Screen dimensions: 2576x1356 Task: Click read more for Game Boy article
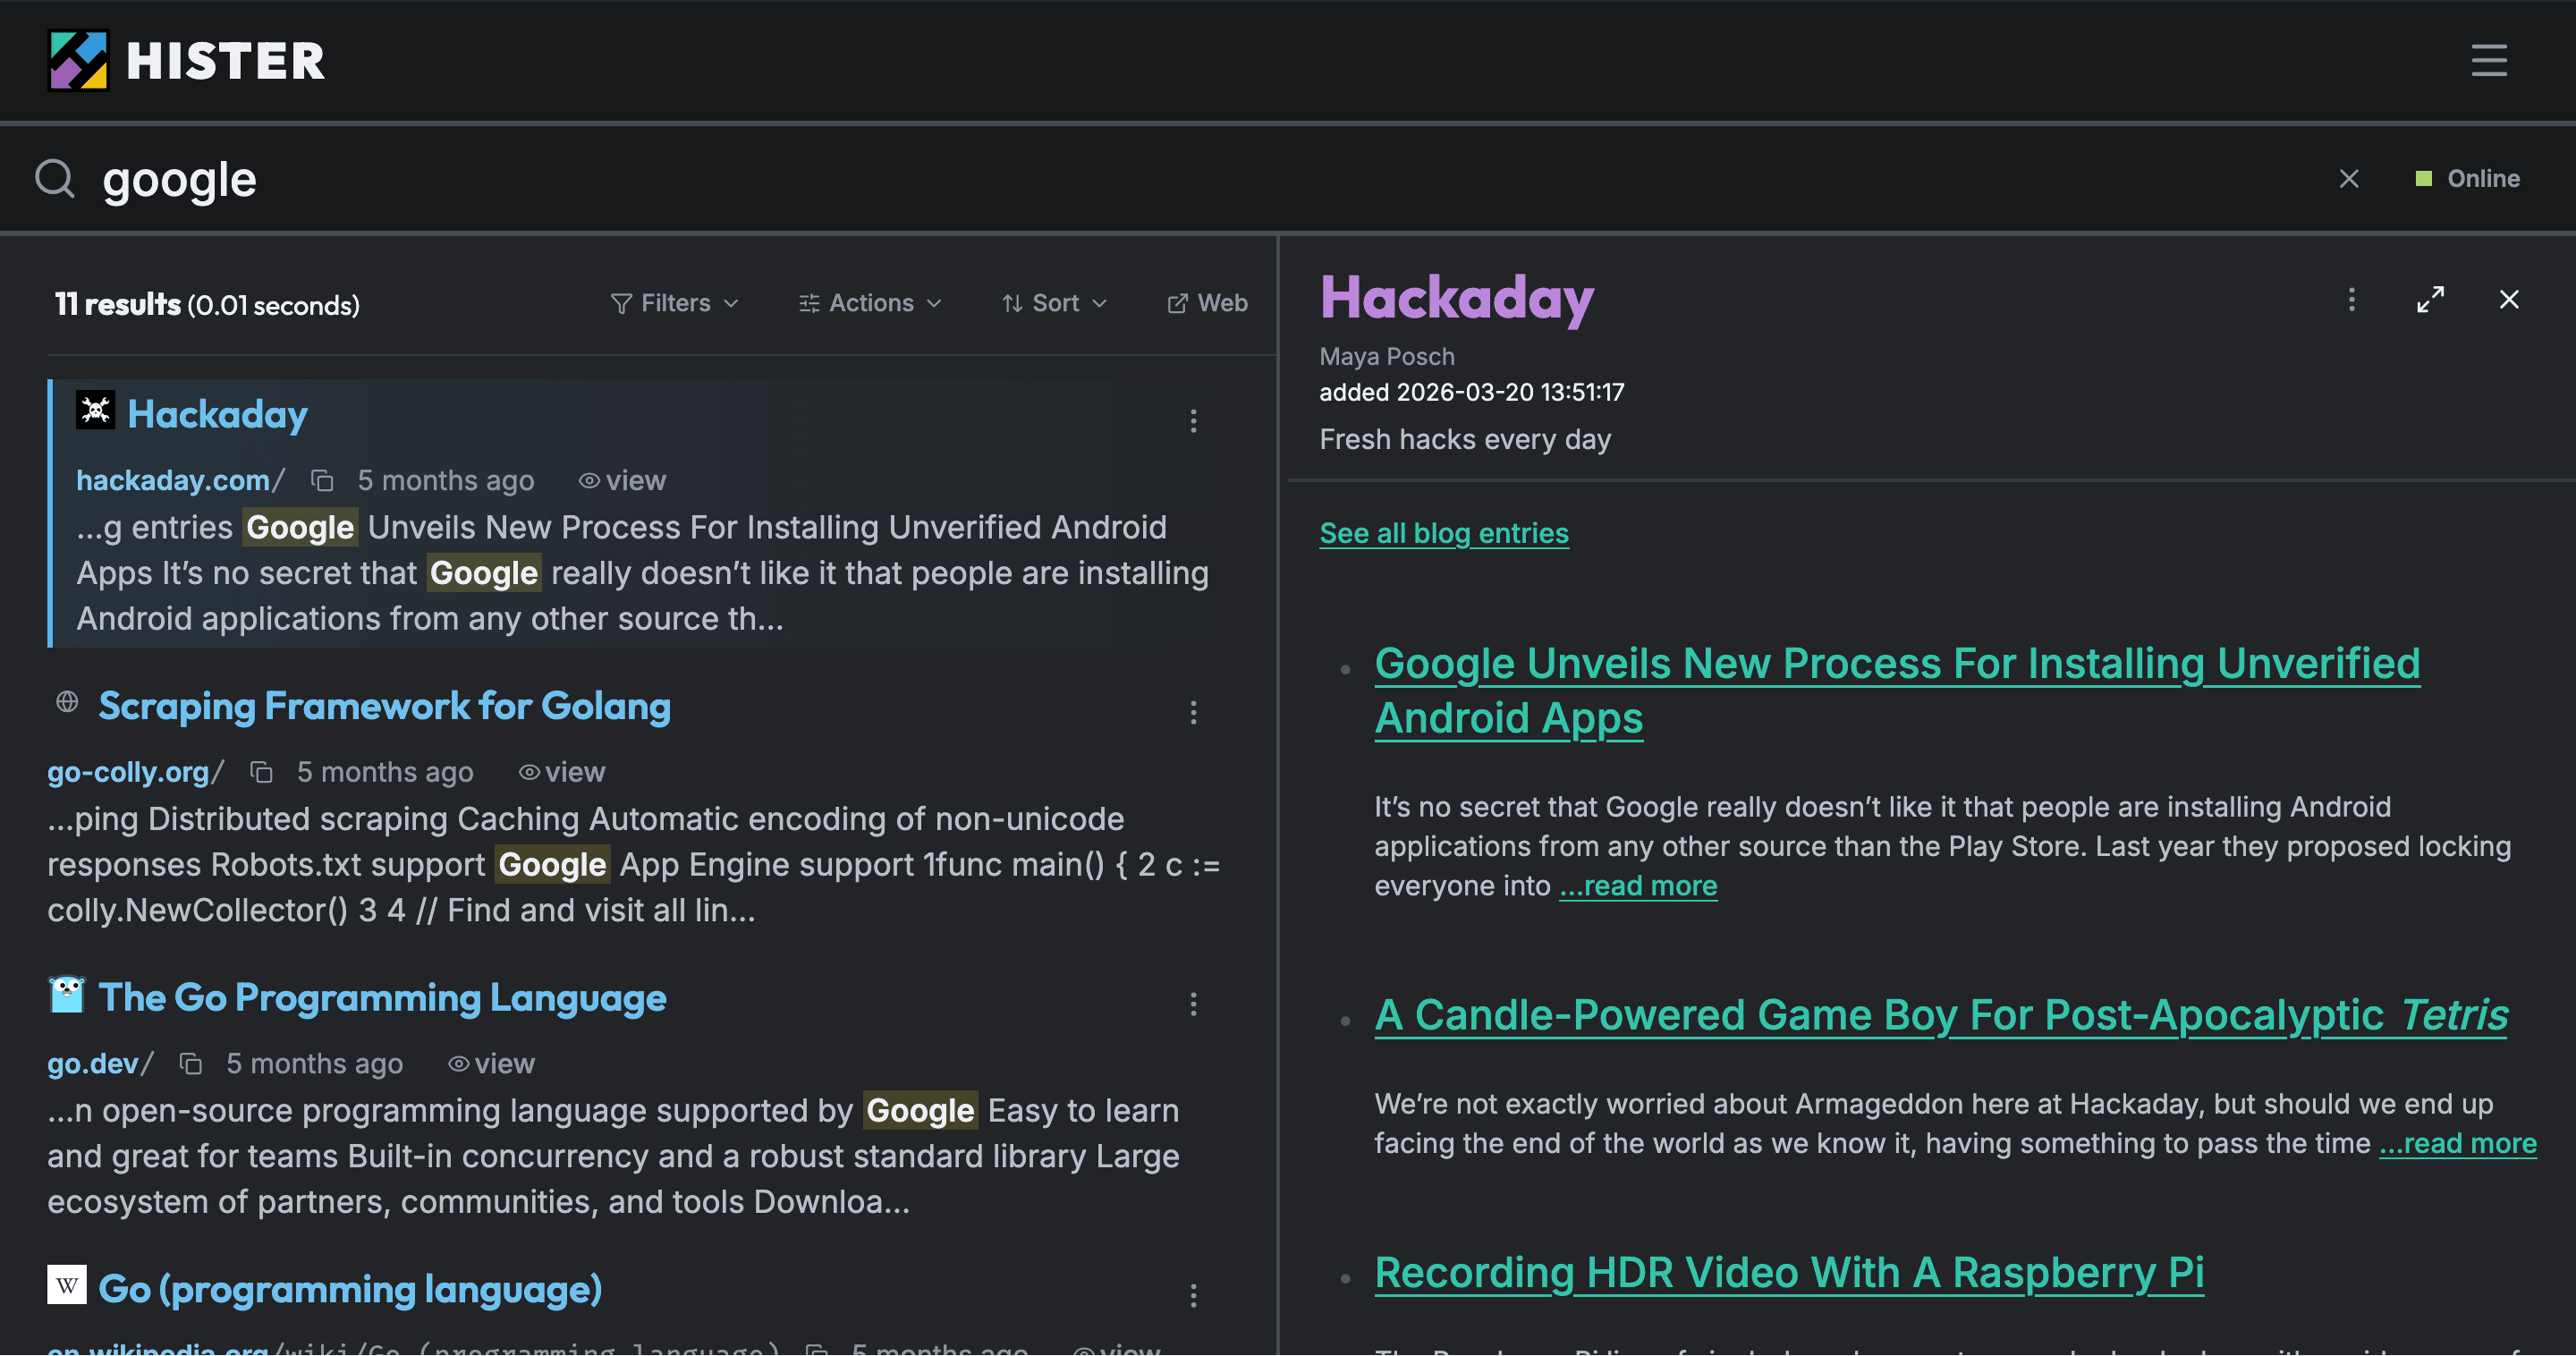point(2458,1143)
